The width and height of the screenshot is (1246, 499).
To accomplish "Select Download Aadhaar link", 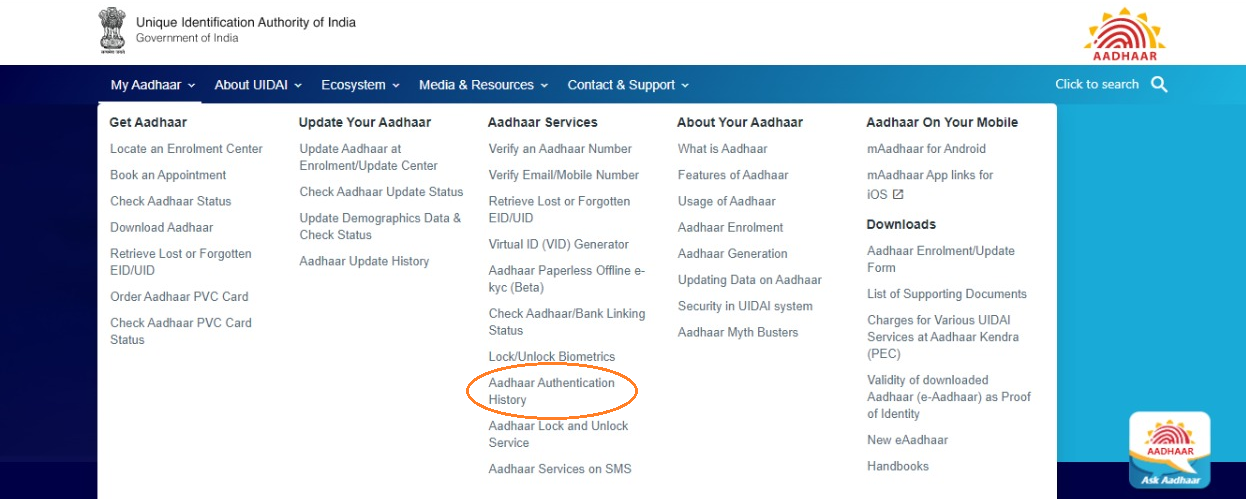I will pyautogui.click(x=161, y=227).
